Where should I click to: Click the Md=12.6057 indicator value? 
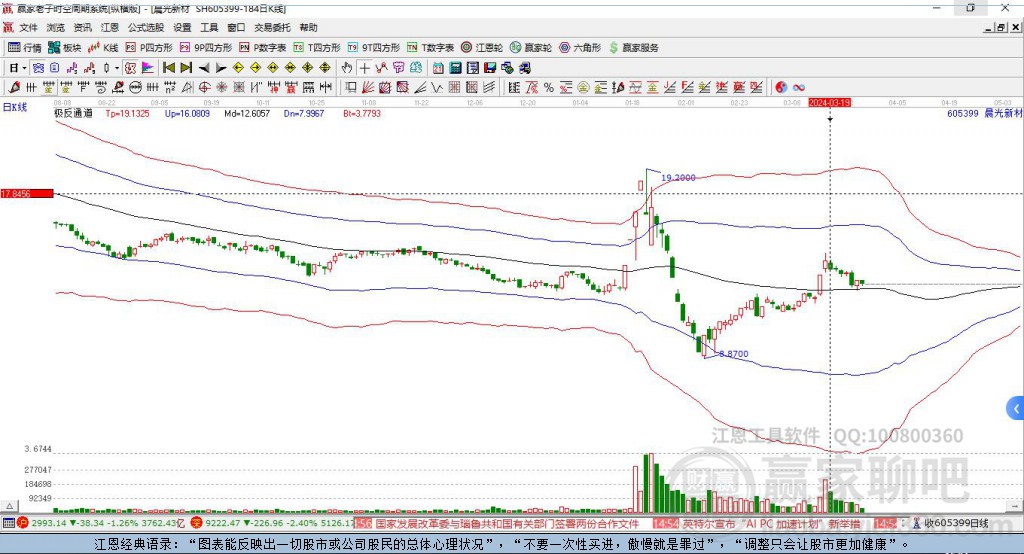pos(247,113)
